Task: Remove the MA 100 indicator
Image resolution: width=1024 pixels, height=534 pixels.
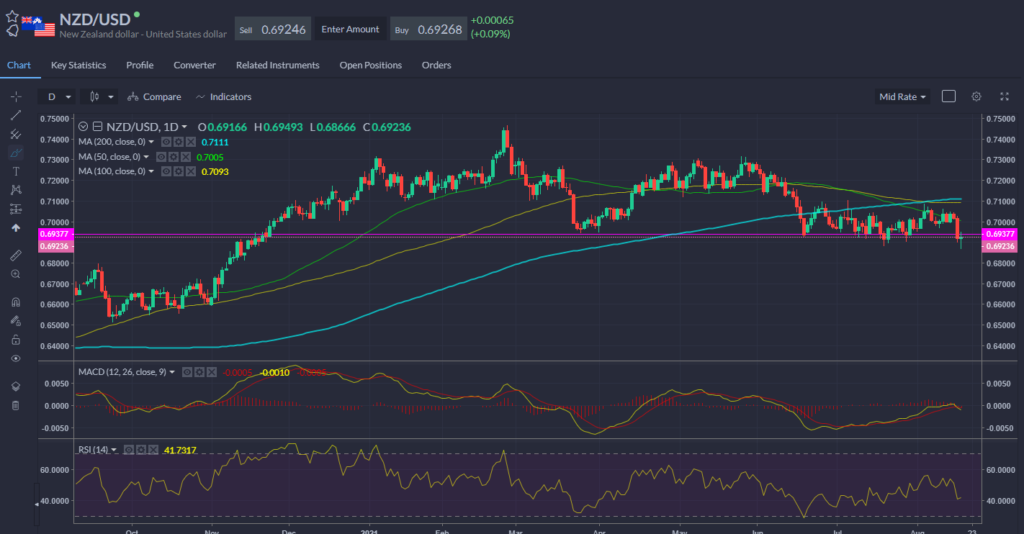Action: tap(191, 171)
